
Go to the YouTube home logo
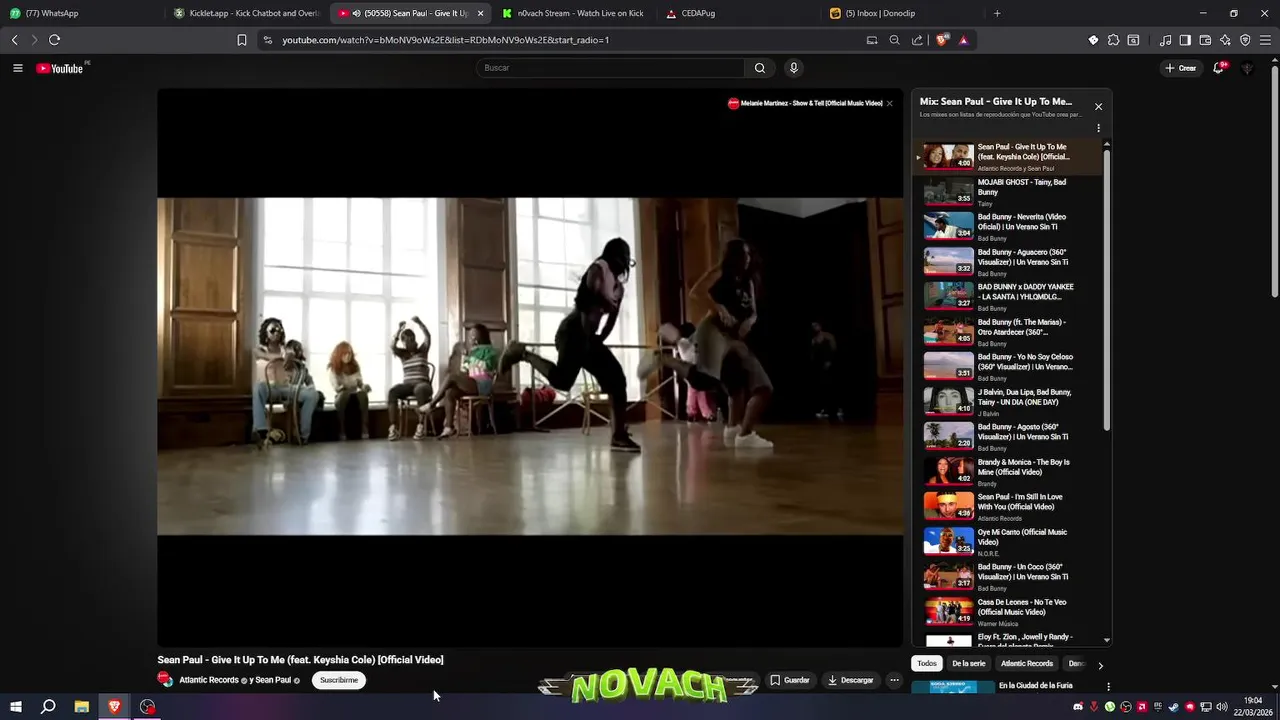60,68
